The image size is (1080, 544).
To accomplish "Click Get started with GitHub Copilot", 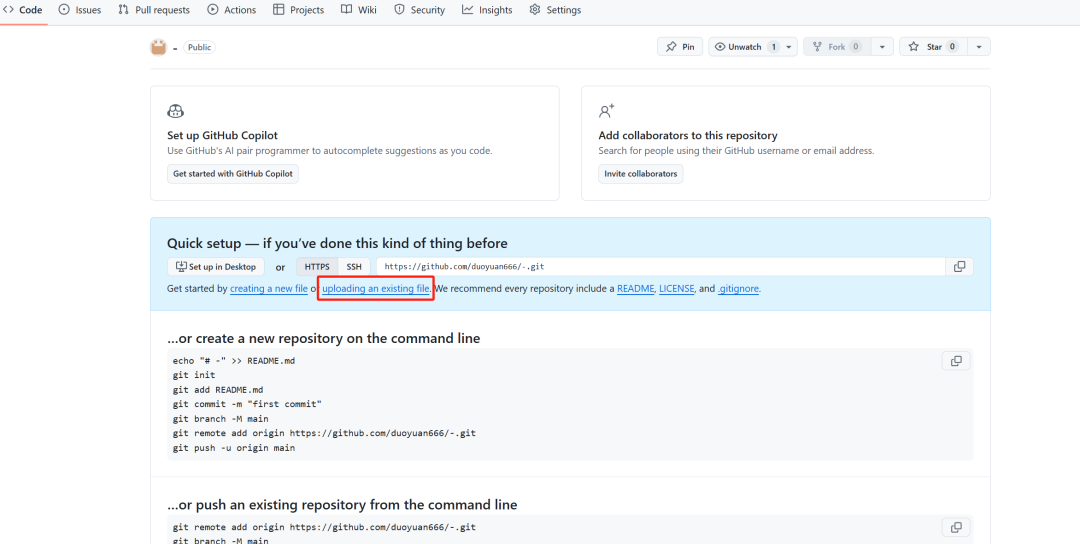I will point(233,174).
